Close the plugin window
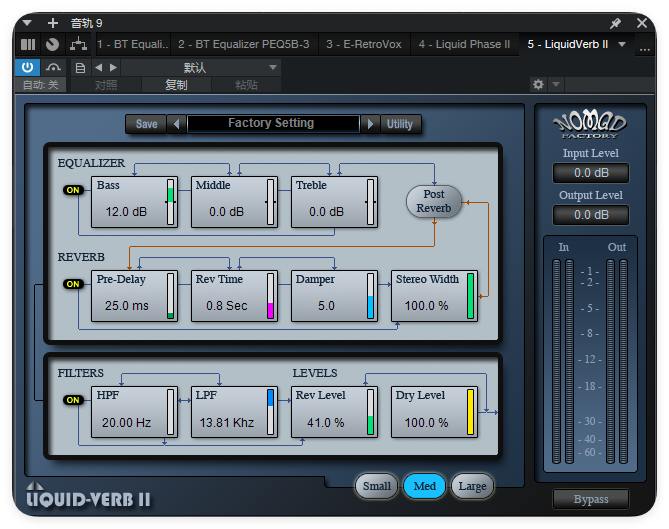The image size is (669, 529). pyautogui.click(x=642, y=23)
